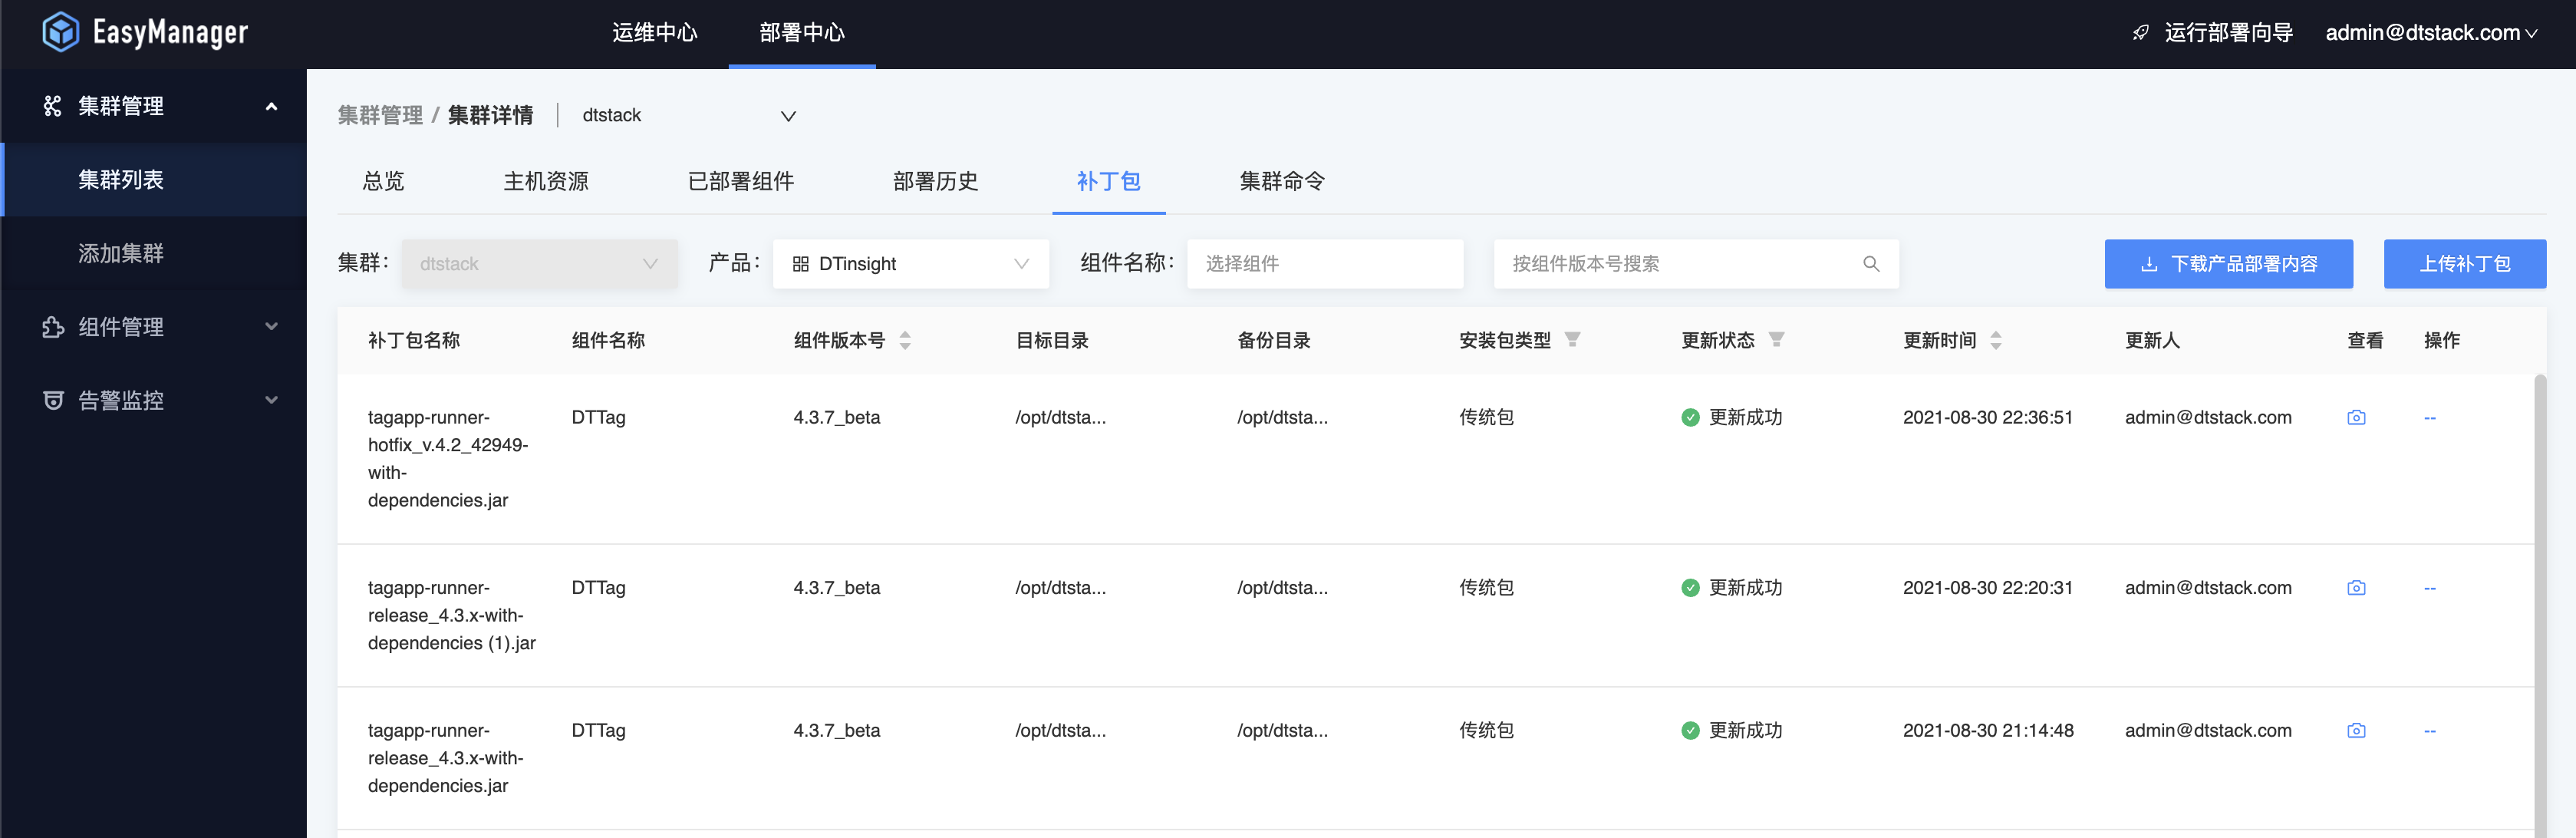Go to 运维中心 in top navigation
The height and width of the screenshot is (838, 2576).
[x=654, y=33]
